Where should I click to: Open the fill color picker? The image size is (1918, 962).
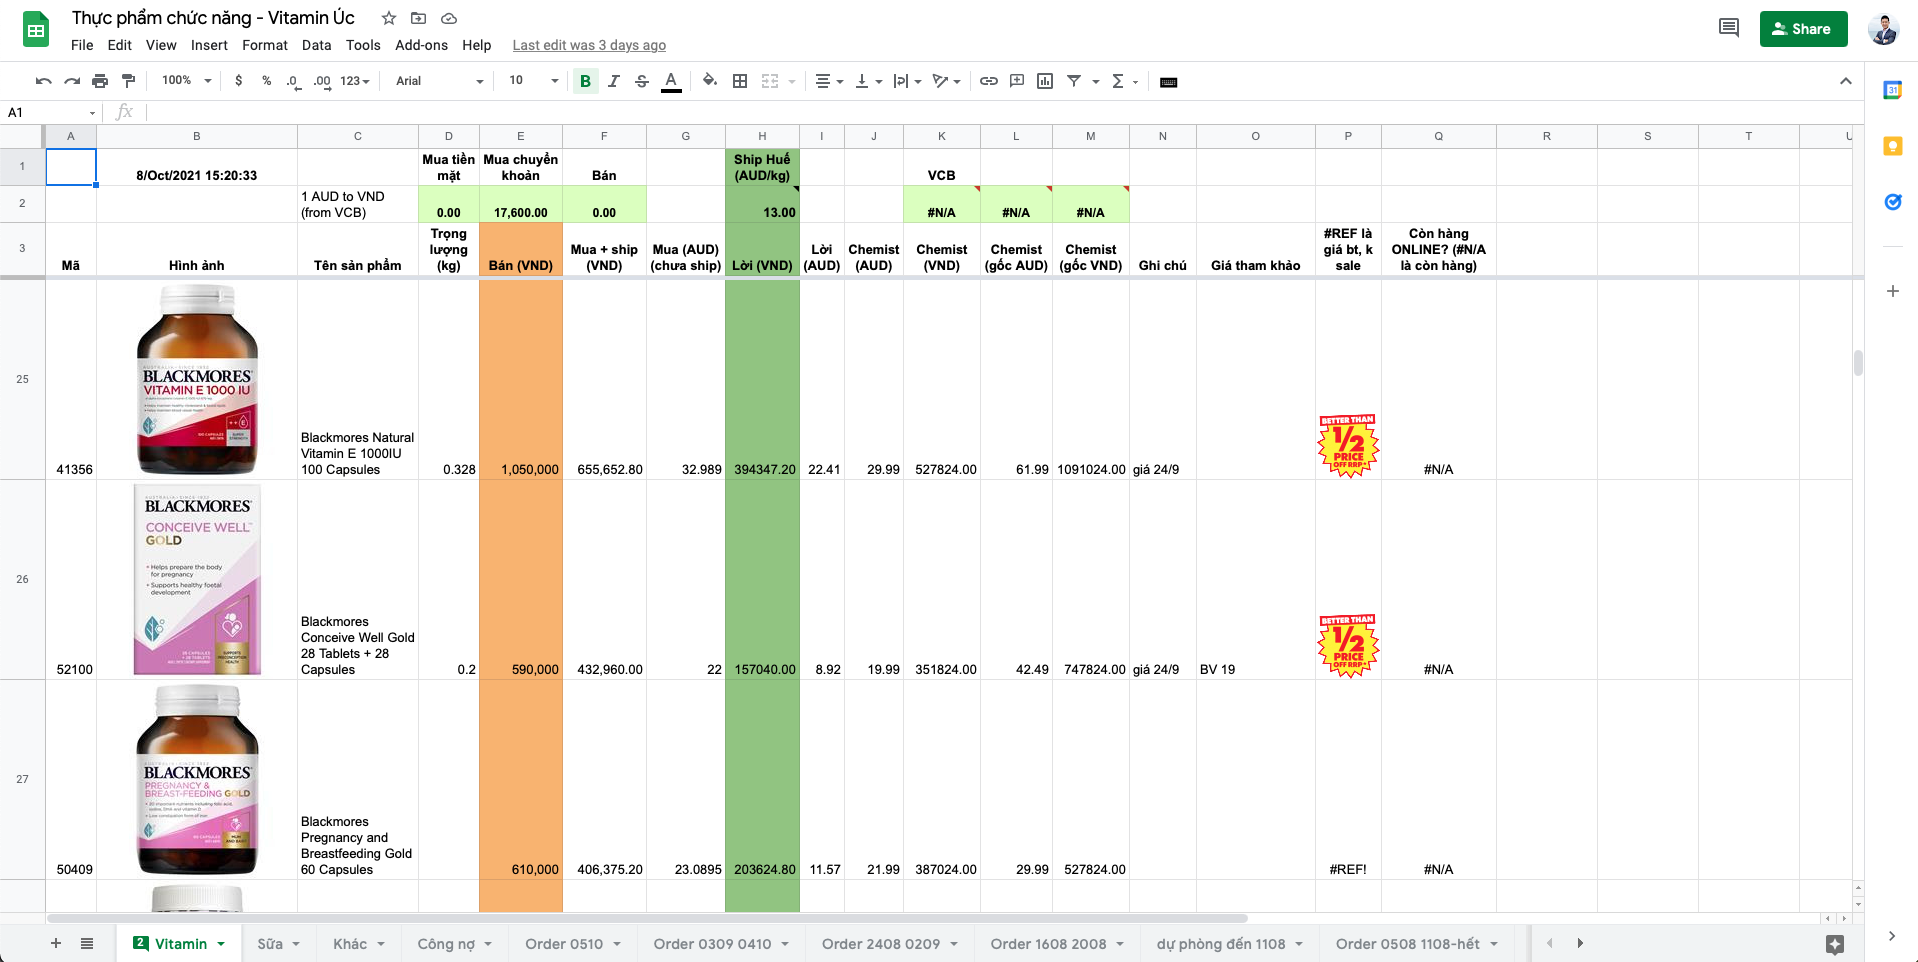709,81
